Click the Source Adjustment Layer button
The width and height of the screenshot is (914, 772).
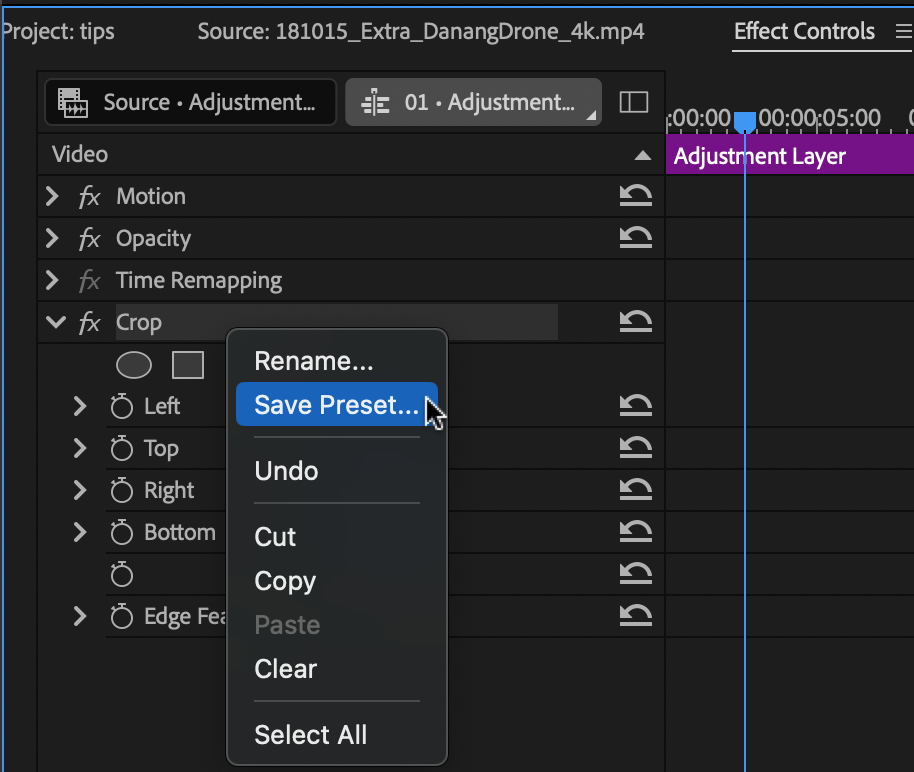tap(191, 103)
